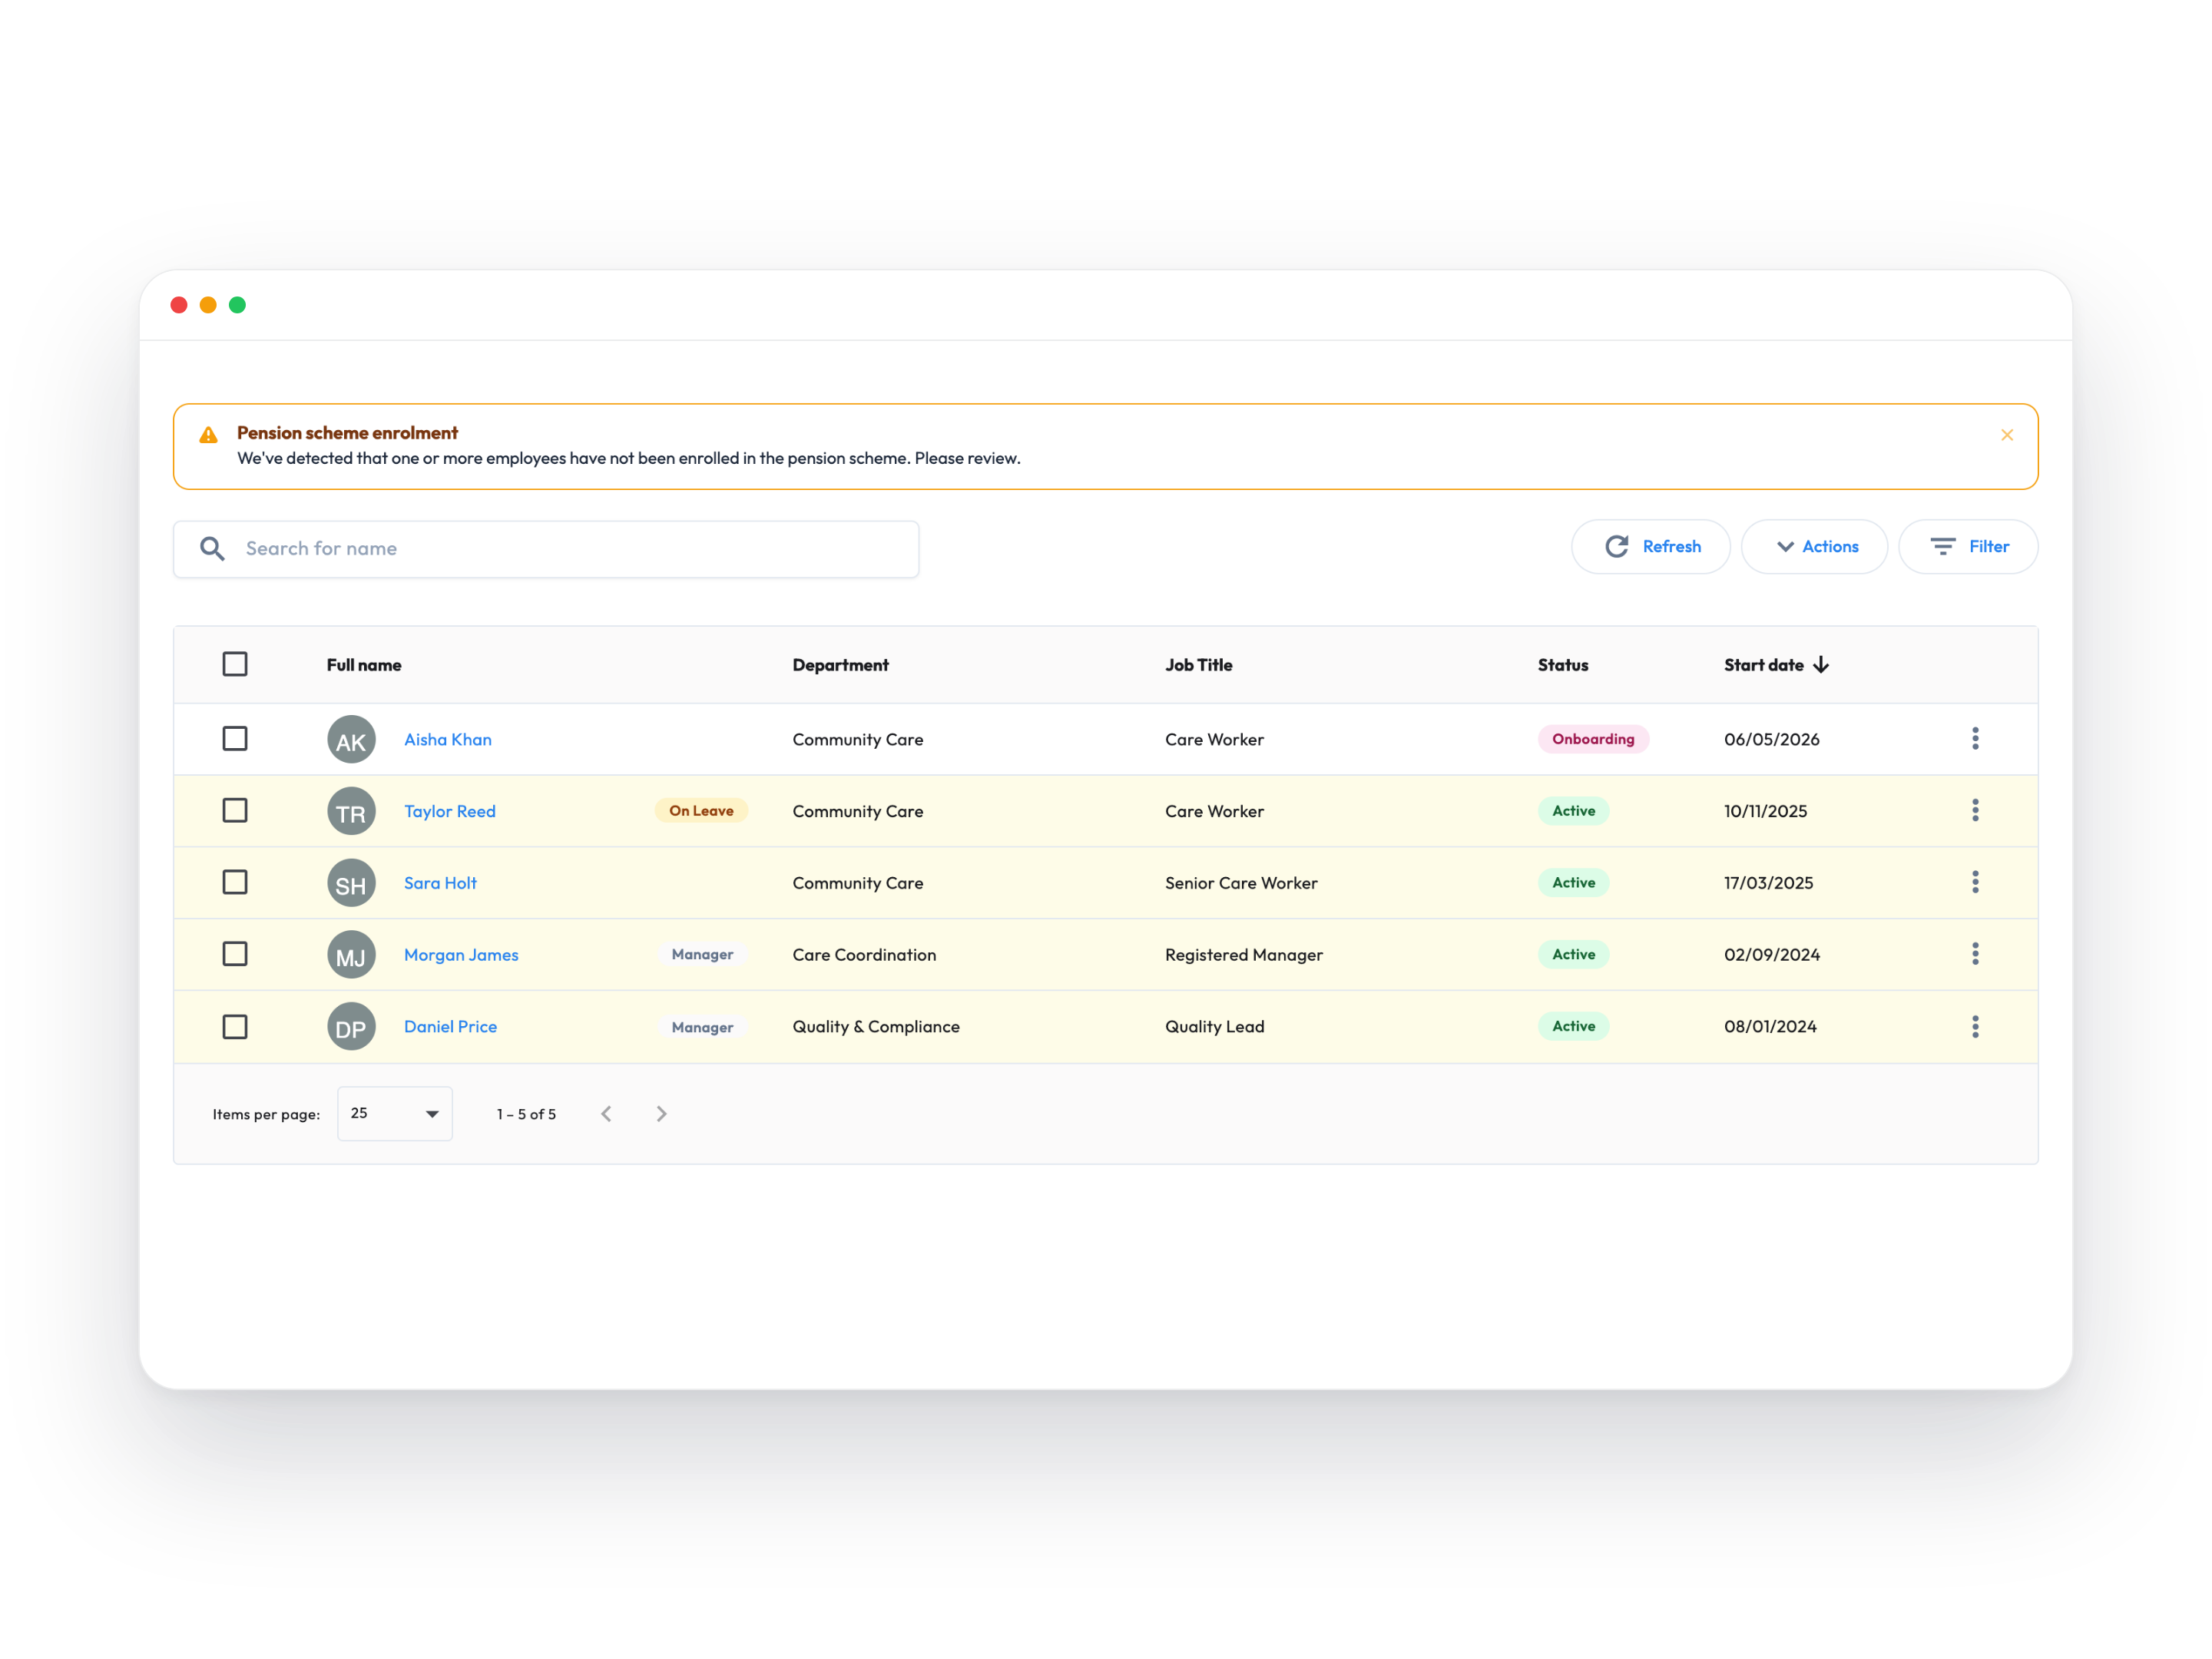The height and width of the screenshot is (1659, 2212).
Task: Go to the next page
Action: [x=661, y=1114]
